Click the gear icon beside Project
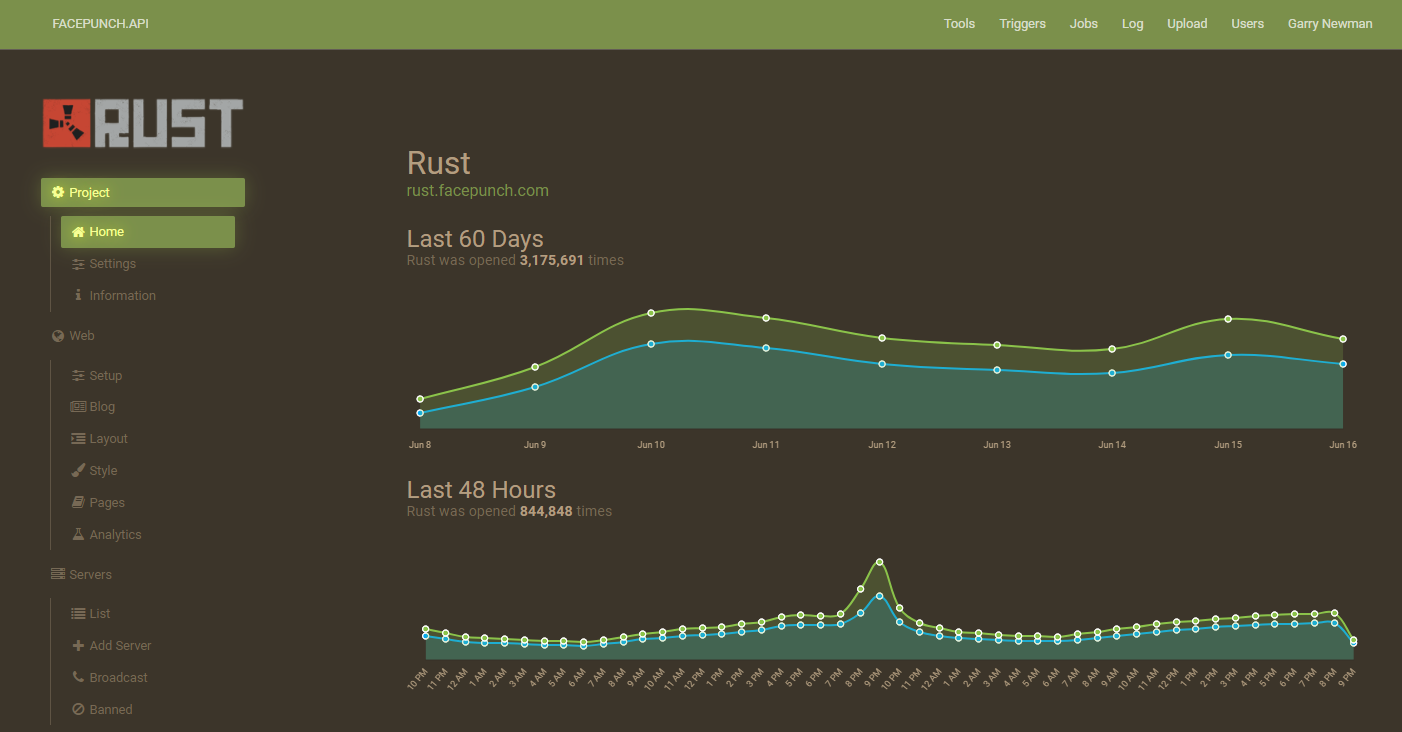This screenshot has height=732, width=1402. [x=58, y=192]
